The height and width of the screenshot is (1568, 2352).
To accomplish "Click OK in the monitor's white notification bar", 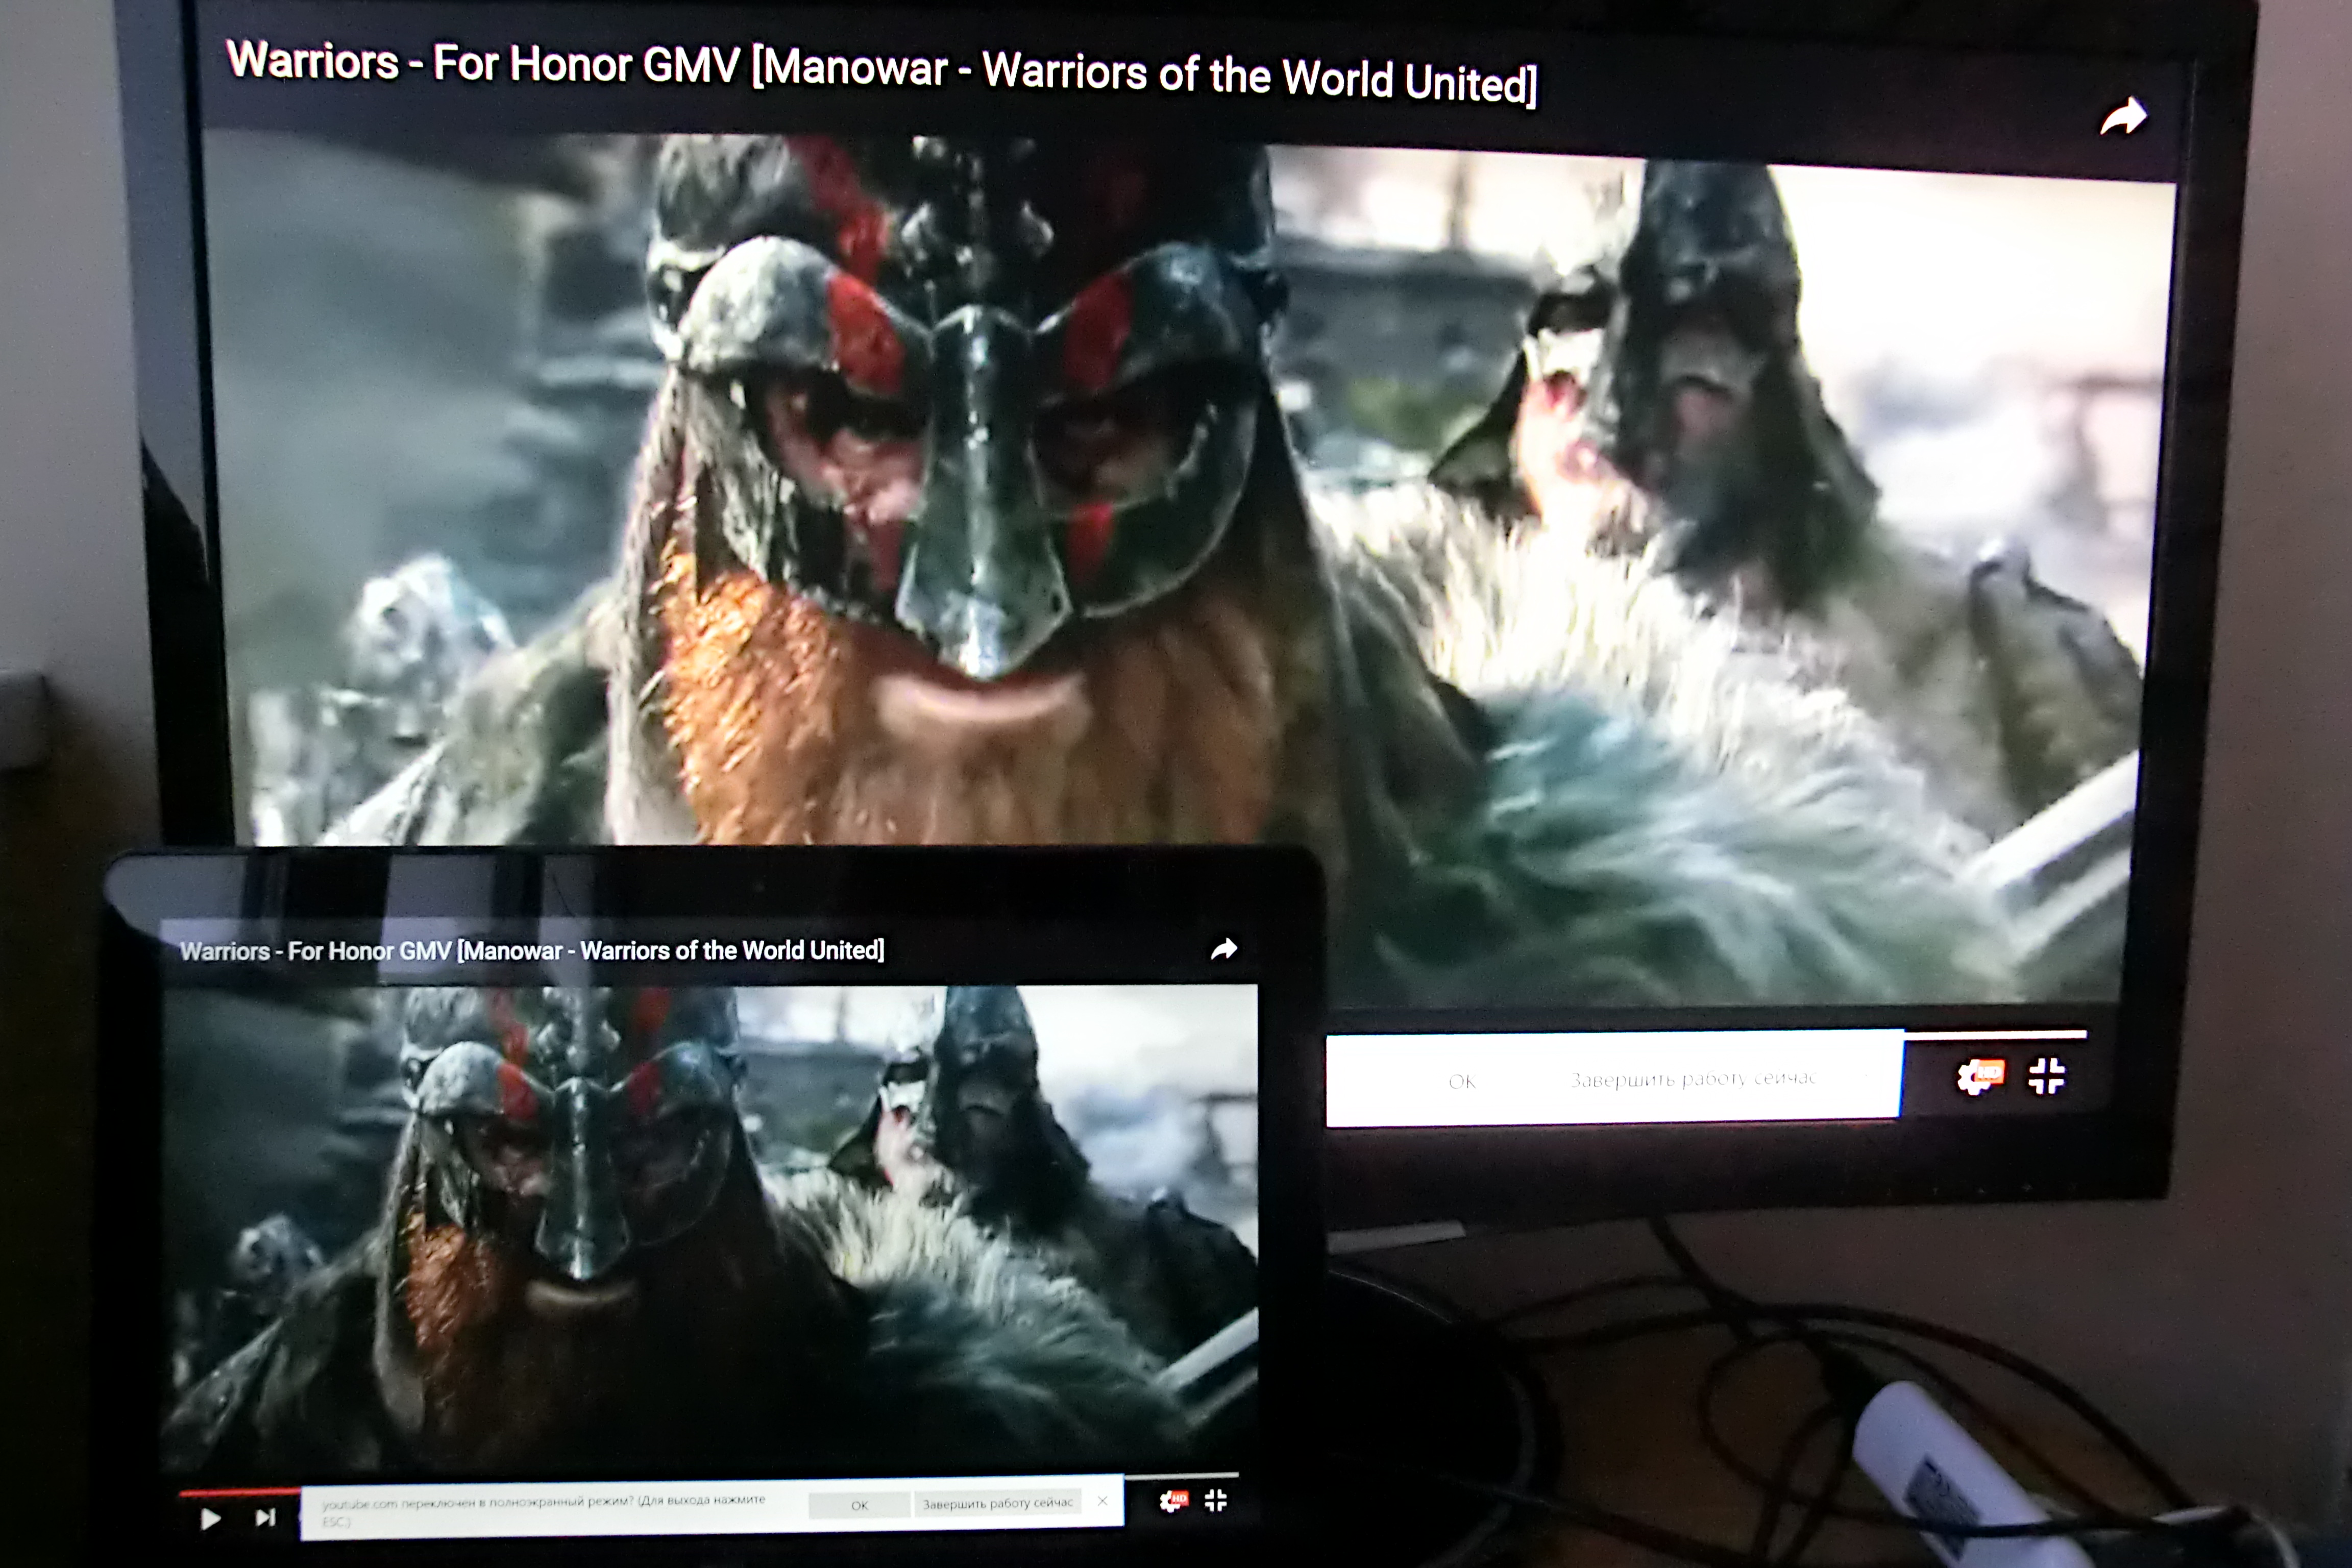I will click(1461, 1081).
